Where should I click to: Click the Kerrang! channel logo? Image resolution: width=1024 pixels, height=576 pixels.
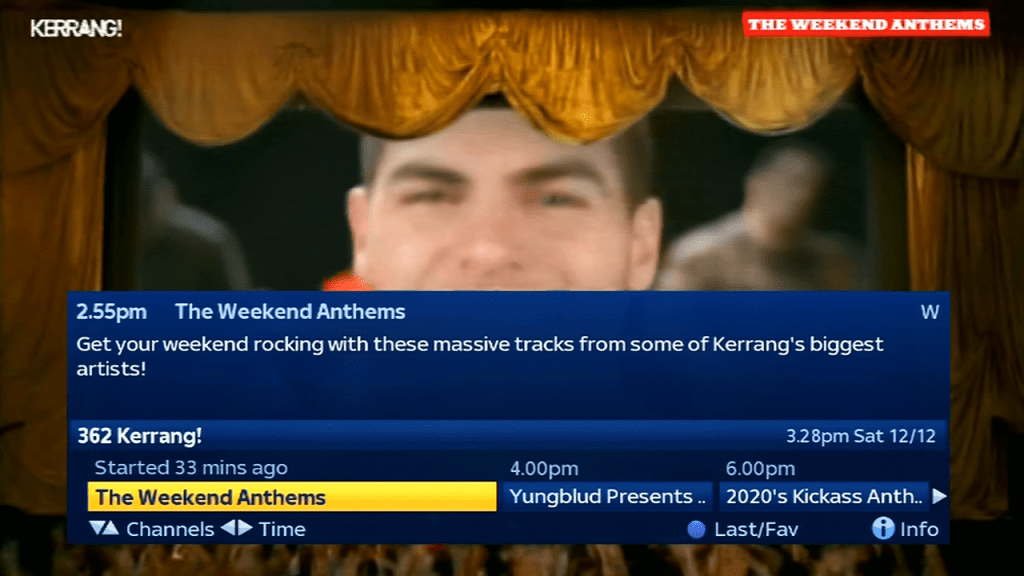(x=76, y=28)
